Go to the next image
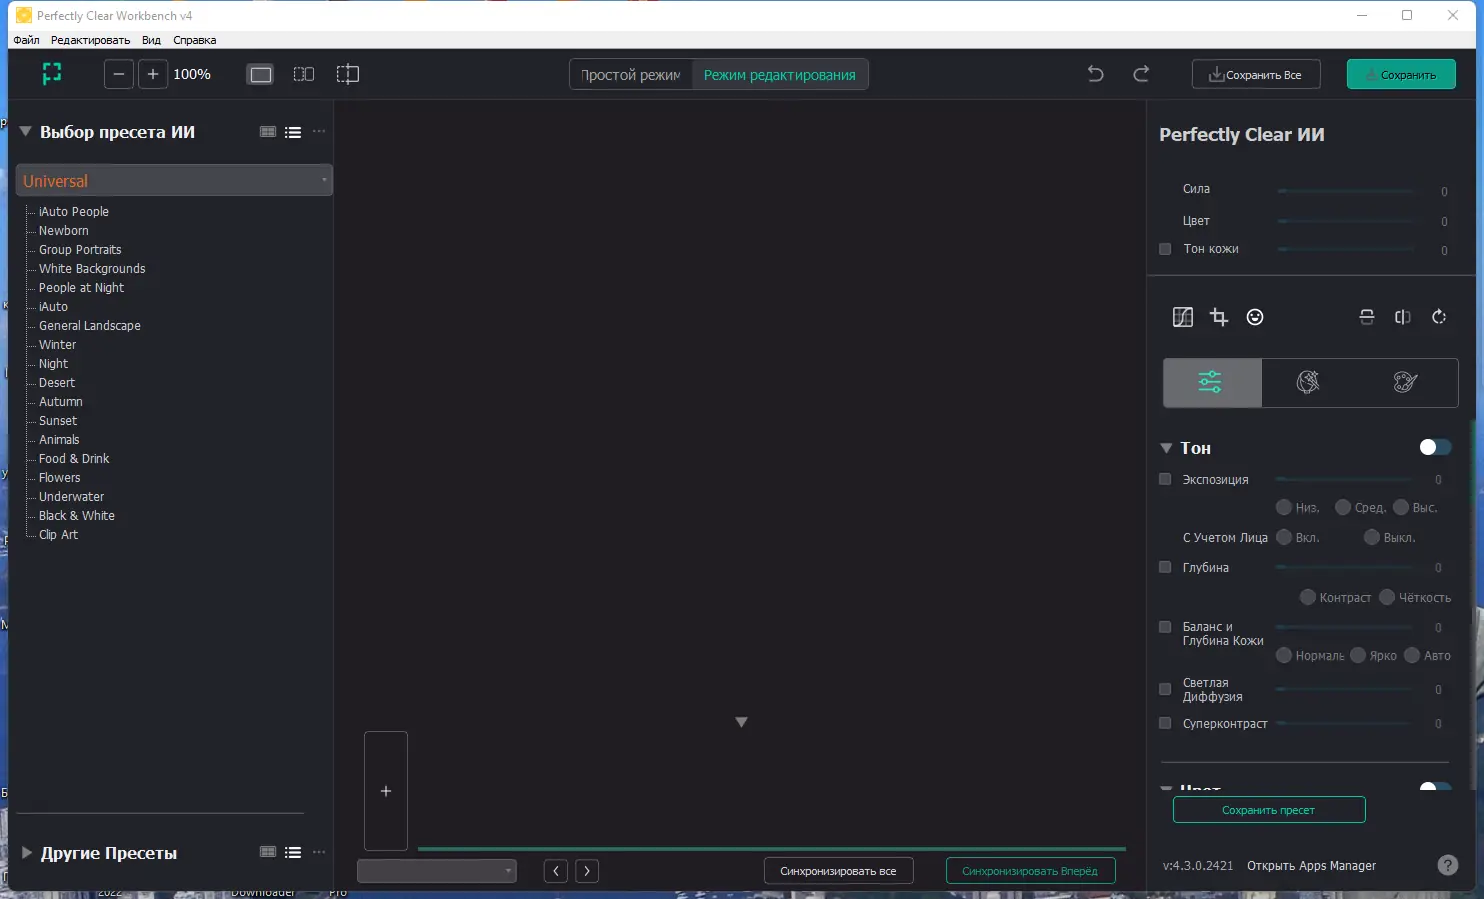1484x899 pixels. pos(587,871)
